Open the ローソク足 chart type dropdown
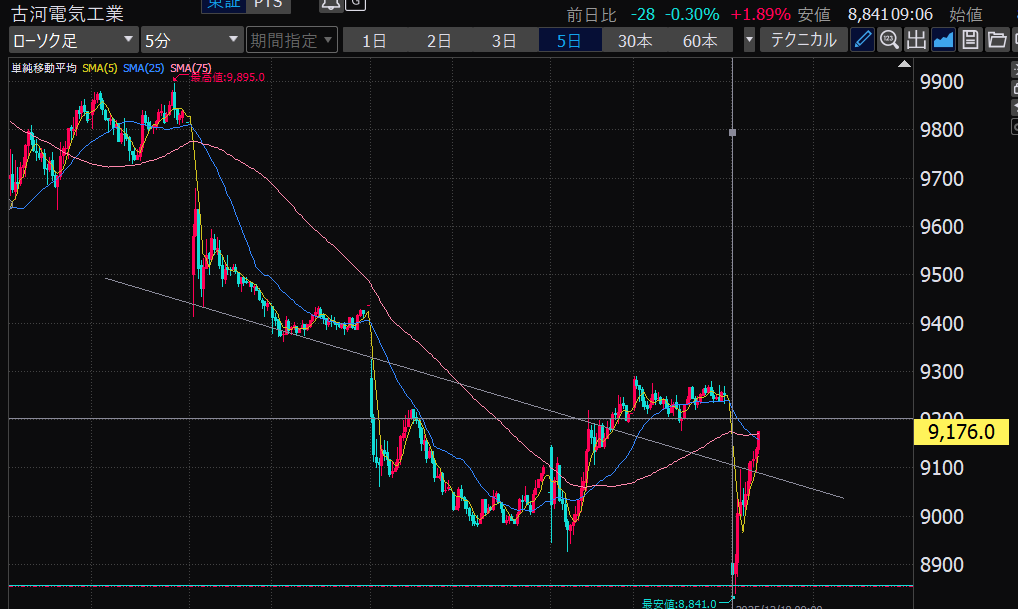Image resolution: width=1018 pixels, height=609 pixels. point(74,41)
